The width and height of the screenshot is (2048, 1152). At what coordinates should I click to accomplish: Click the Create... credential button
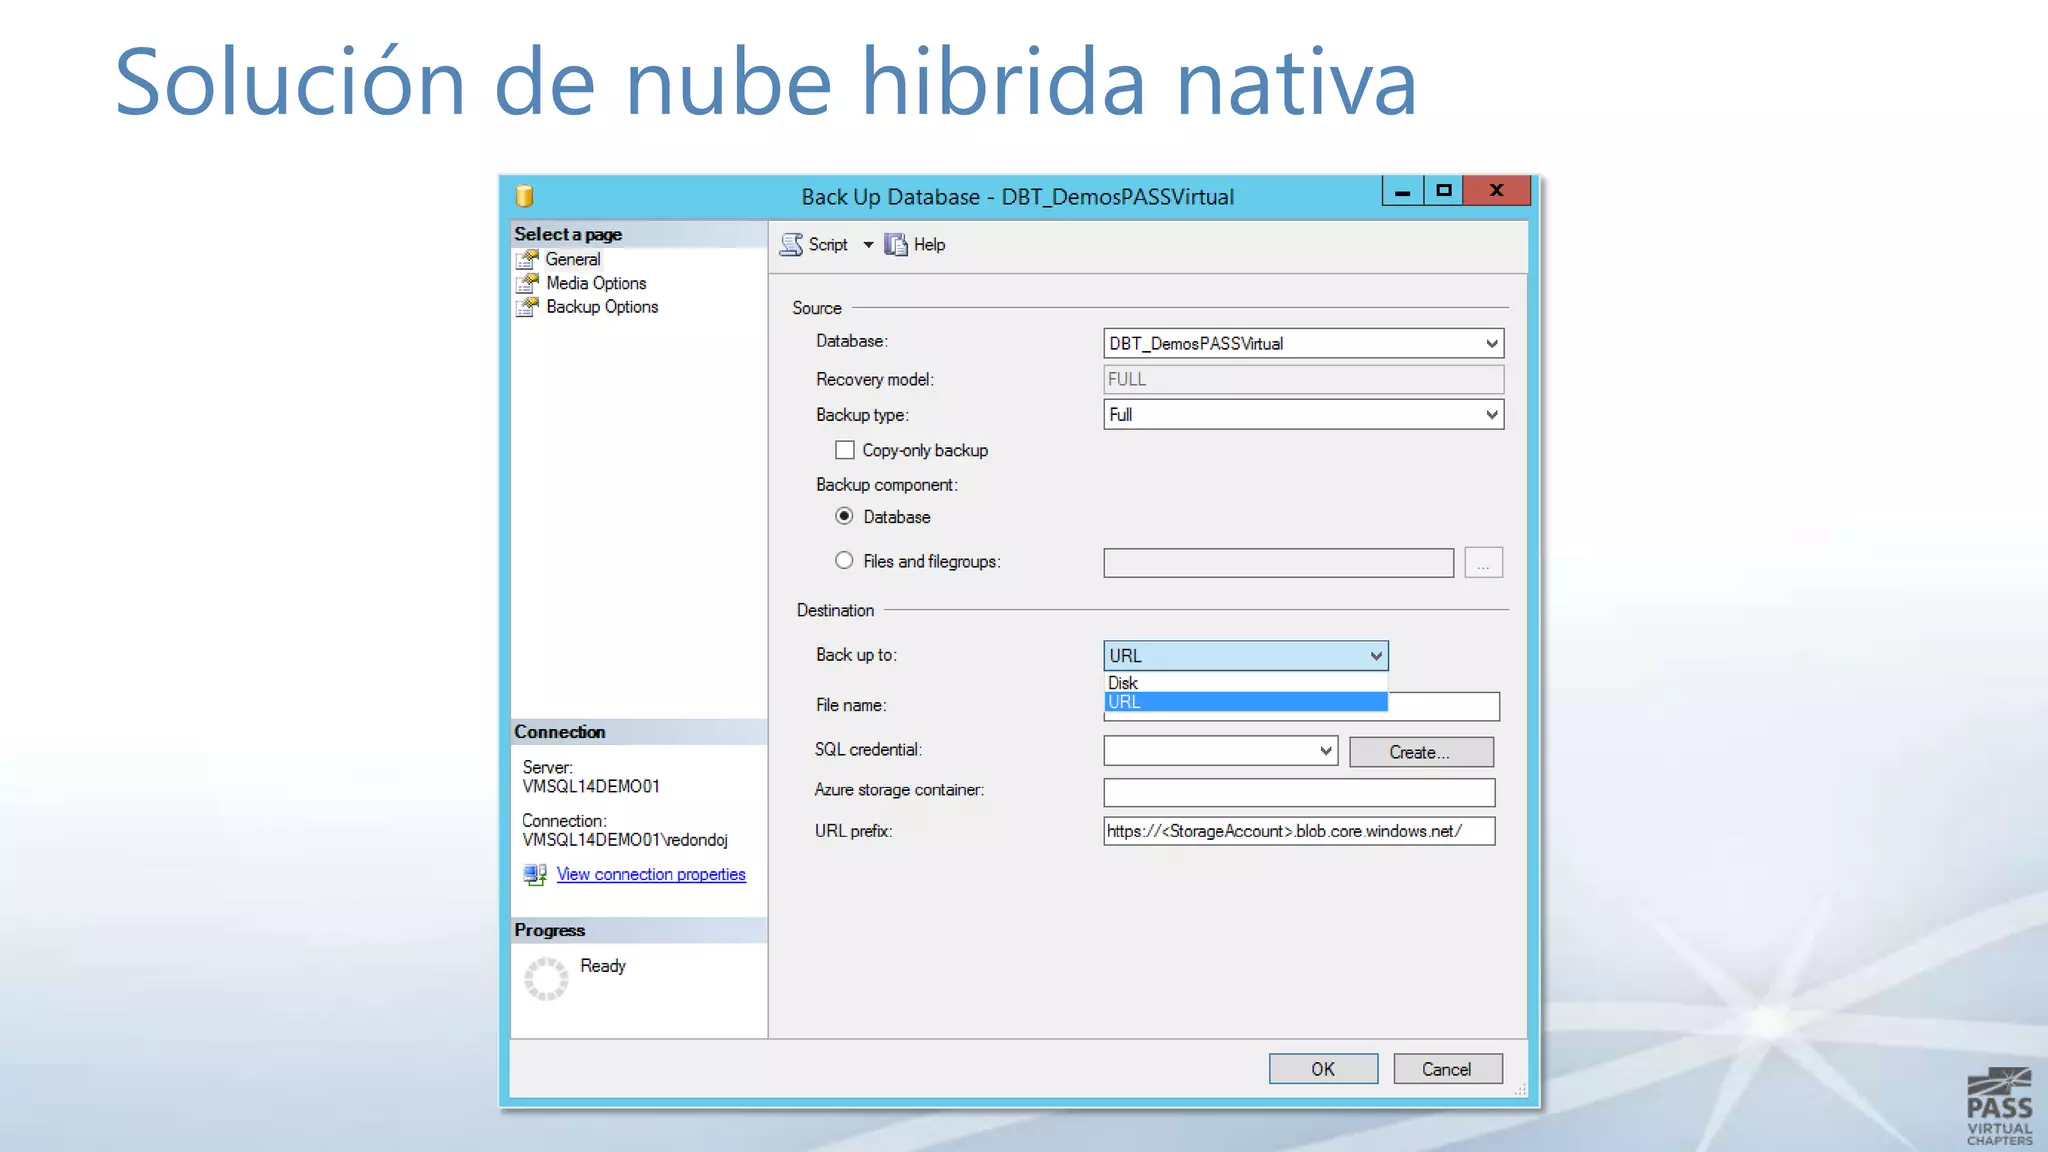tap(1421, 752)
